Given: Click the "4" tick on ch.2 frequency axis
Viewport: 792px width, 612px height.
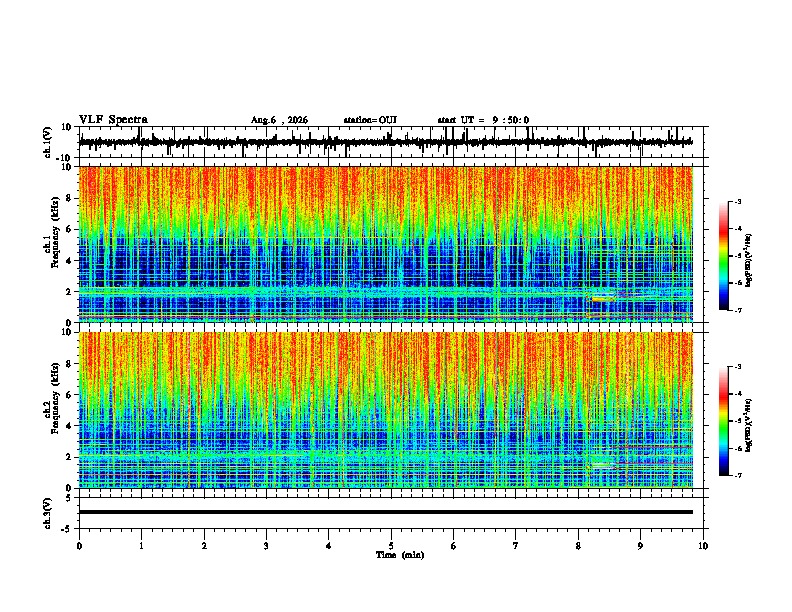Looking at the screenshot, I should (69, 426).
